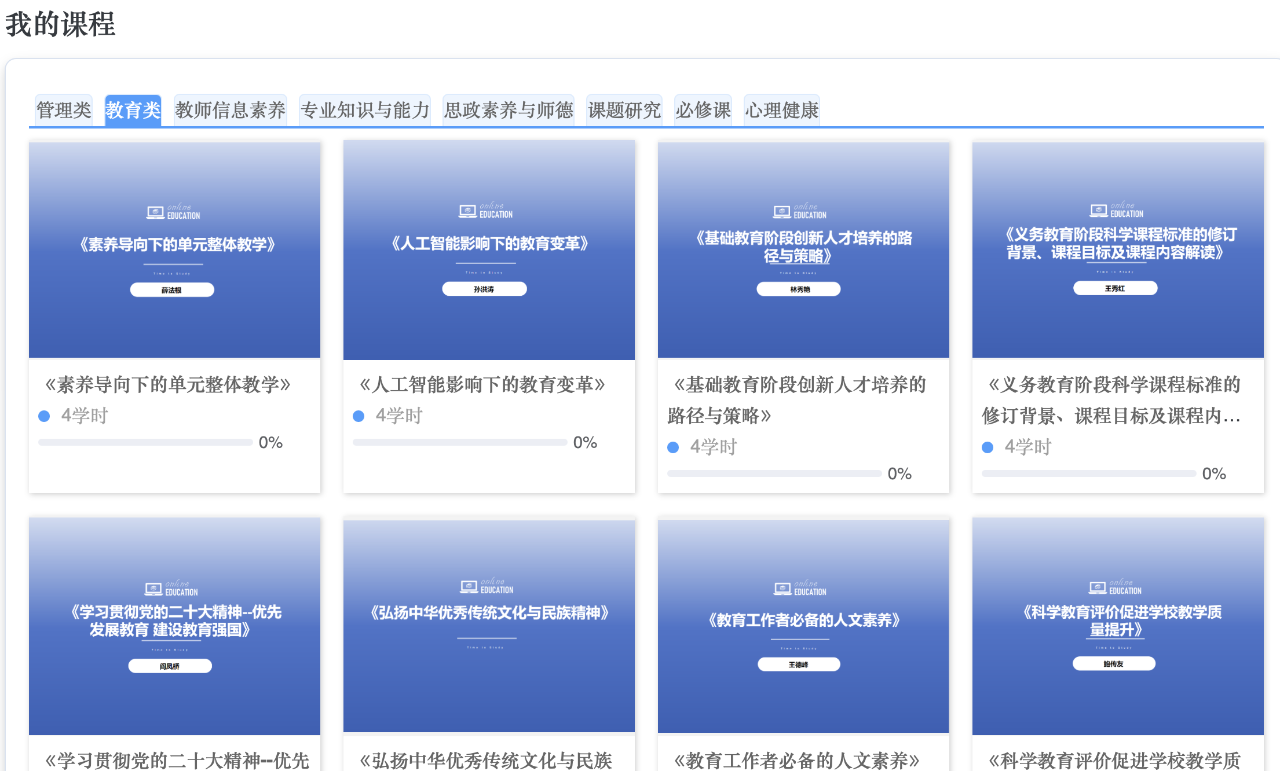Click progress bar of 义务教育阶段科学课程标准 course
The image size is (1280, 771).
[x=1089, y=473]
